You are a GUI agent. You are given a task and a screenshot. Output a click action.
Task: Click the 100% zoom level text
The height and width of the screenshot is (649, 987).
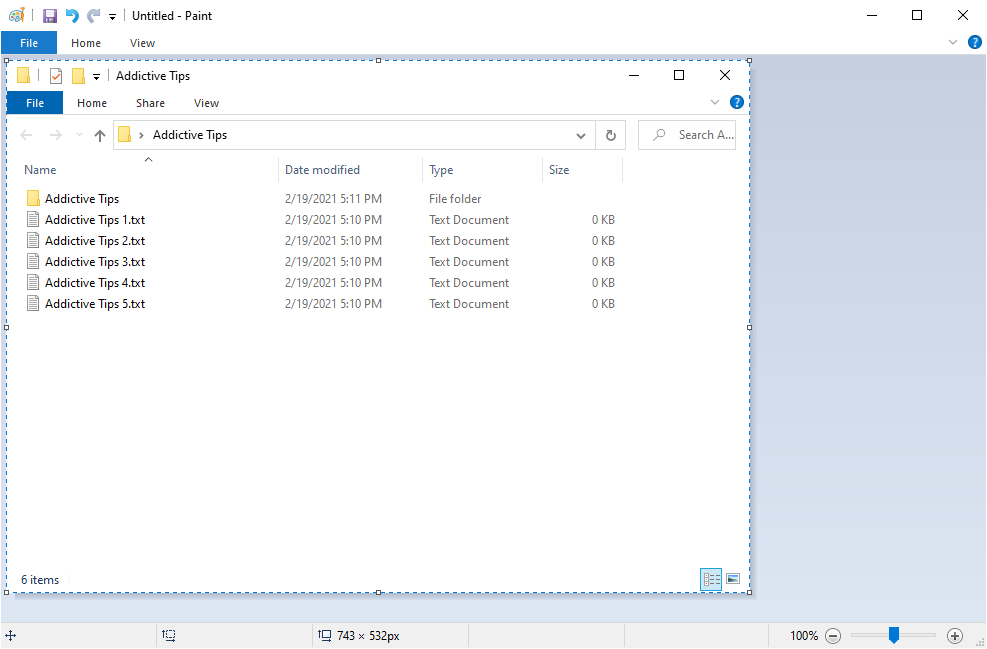[804, 636]
